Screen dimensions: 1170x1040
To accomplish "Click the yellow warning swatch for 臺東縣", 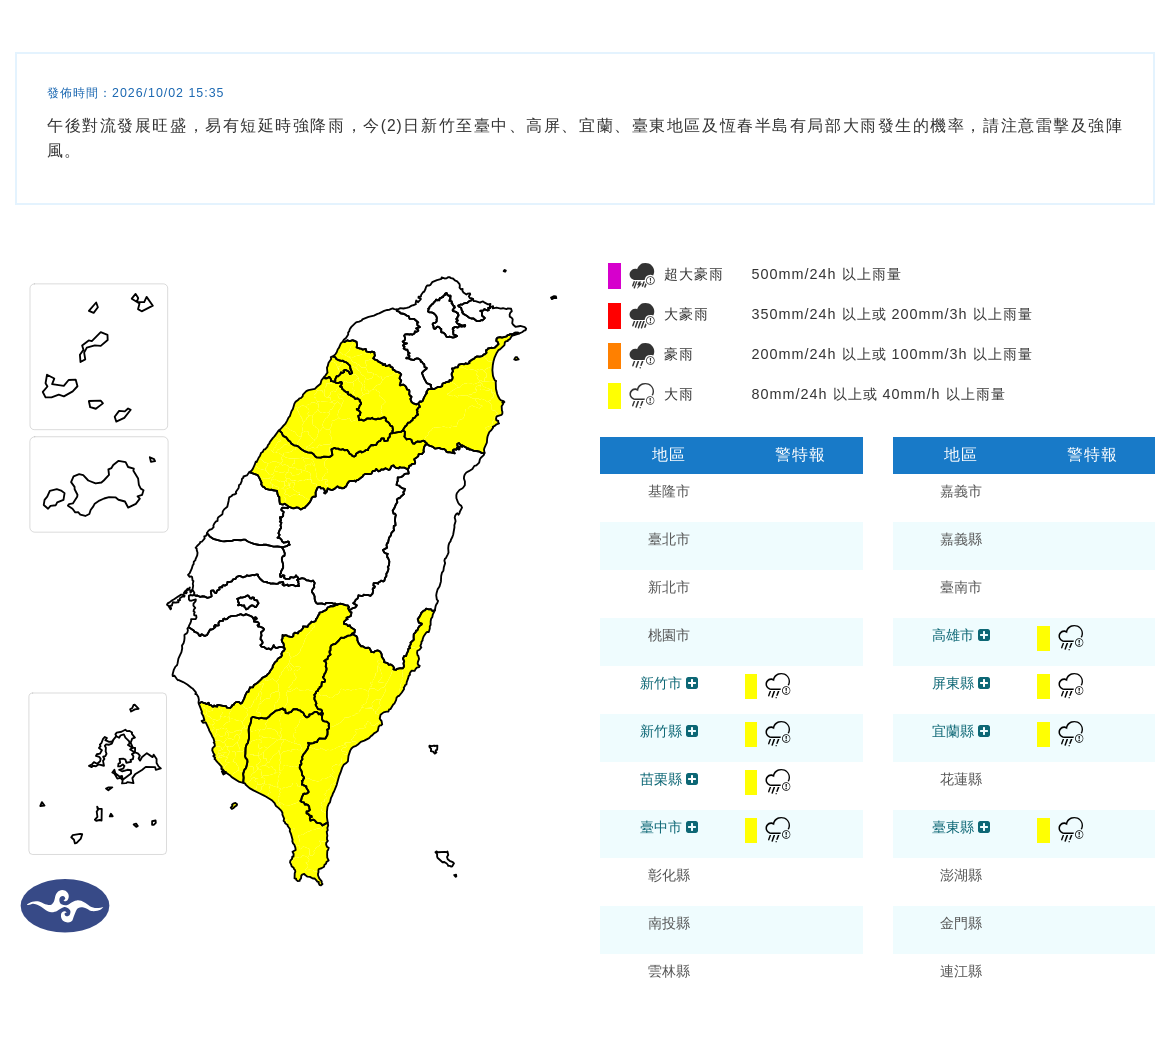I will click(1044, 830).
